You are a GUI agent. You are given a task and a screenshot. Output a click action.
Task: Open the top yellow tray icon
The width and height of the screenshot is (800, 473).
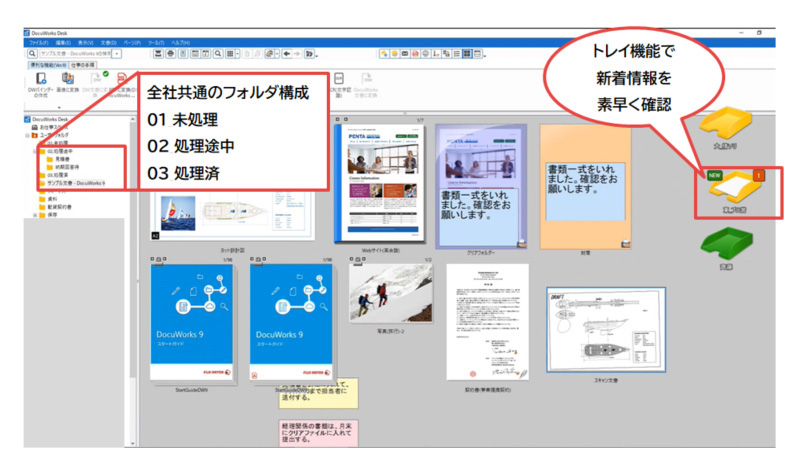tap(725, 123)
